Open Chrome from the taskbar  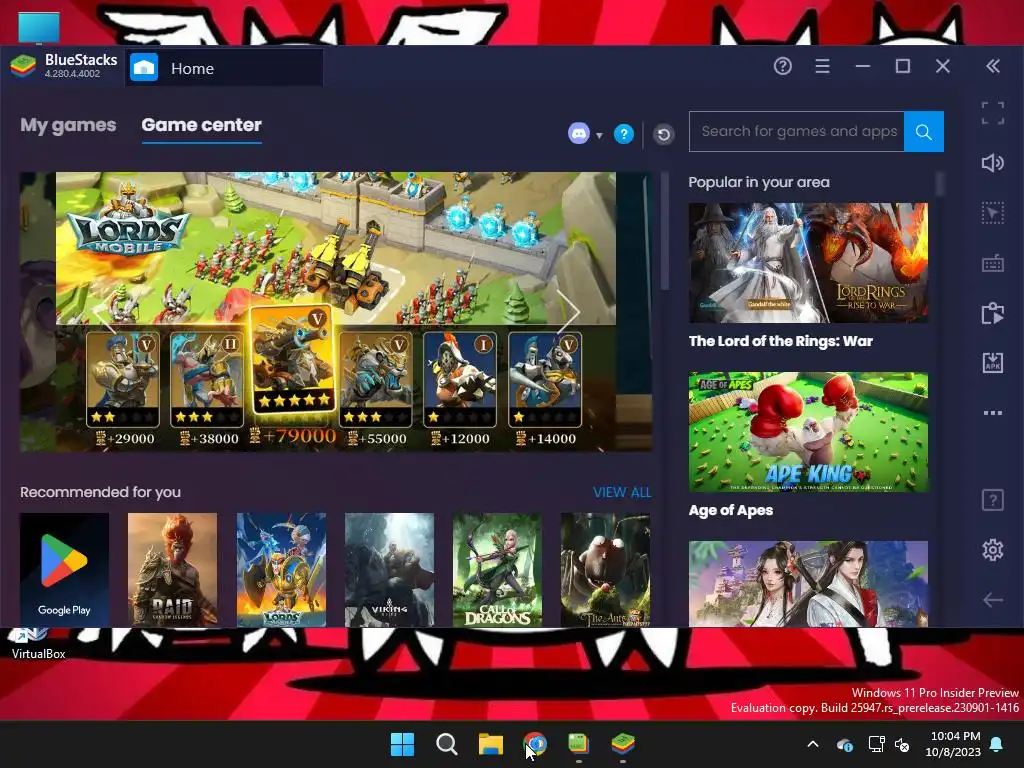(535, 744)
